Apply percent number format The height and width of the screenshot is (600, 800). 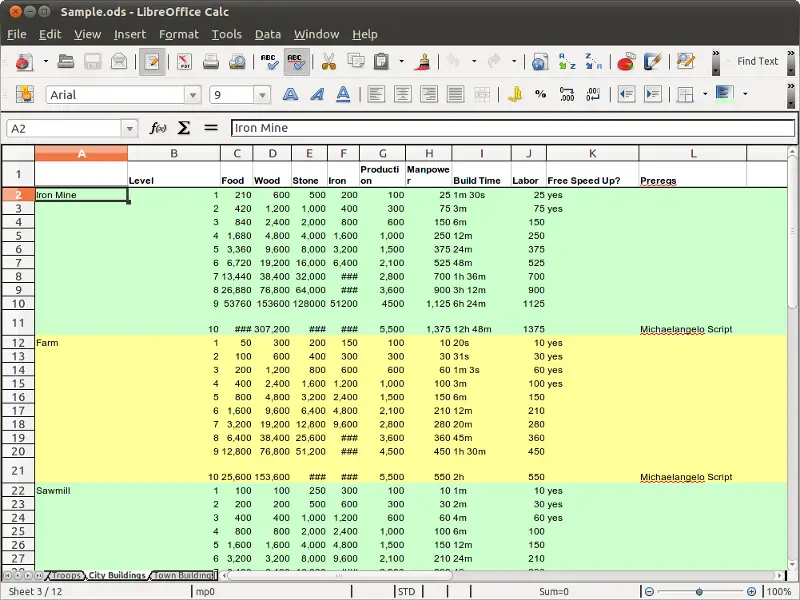click(541, 95)
